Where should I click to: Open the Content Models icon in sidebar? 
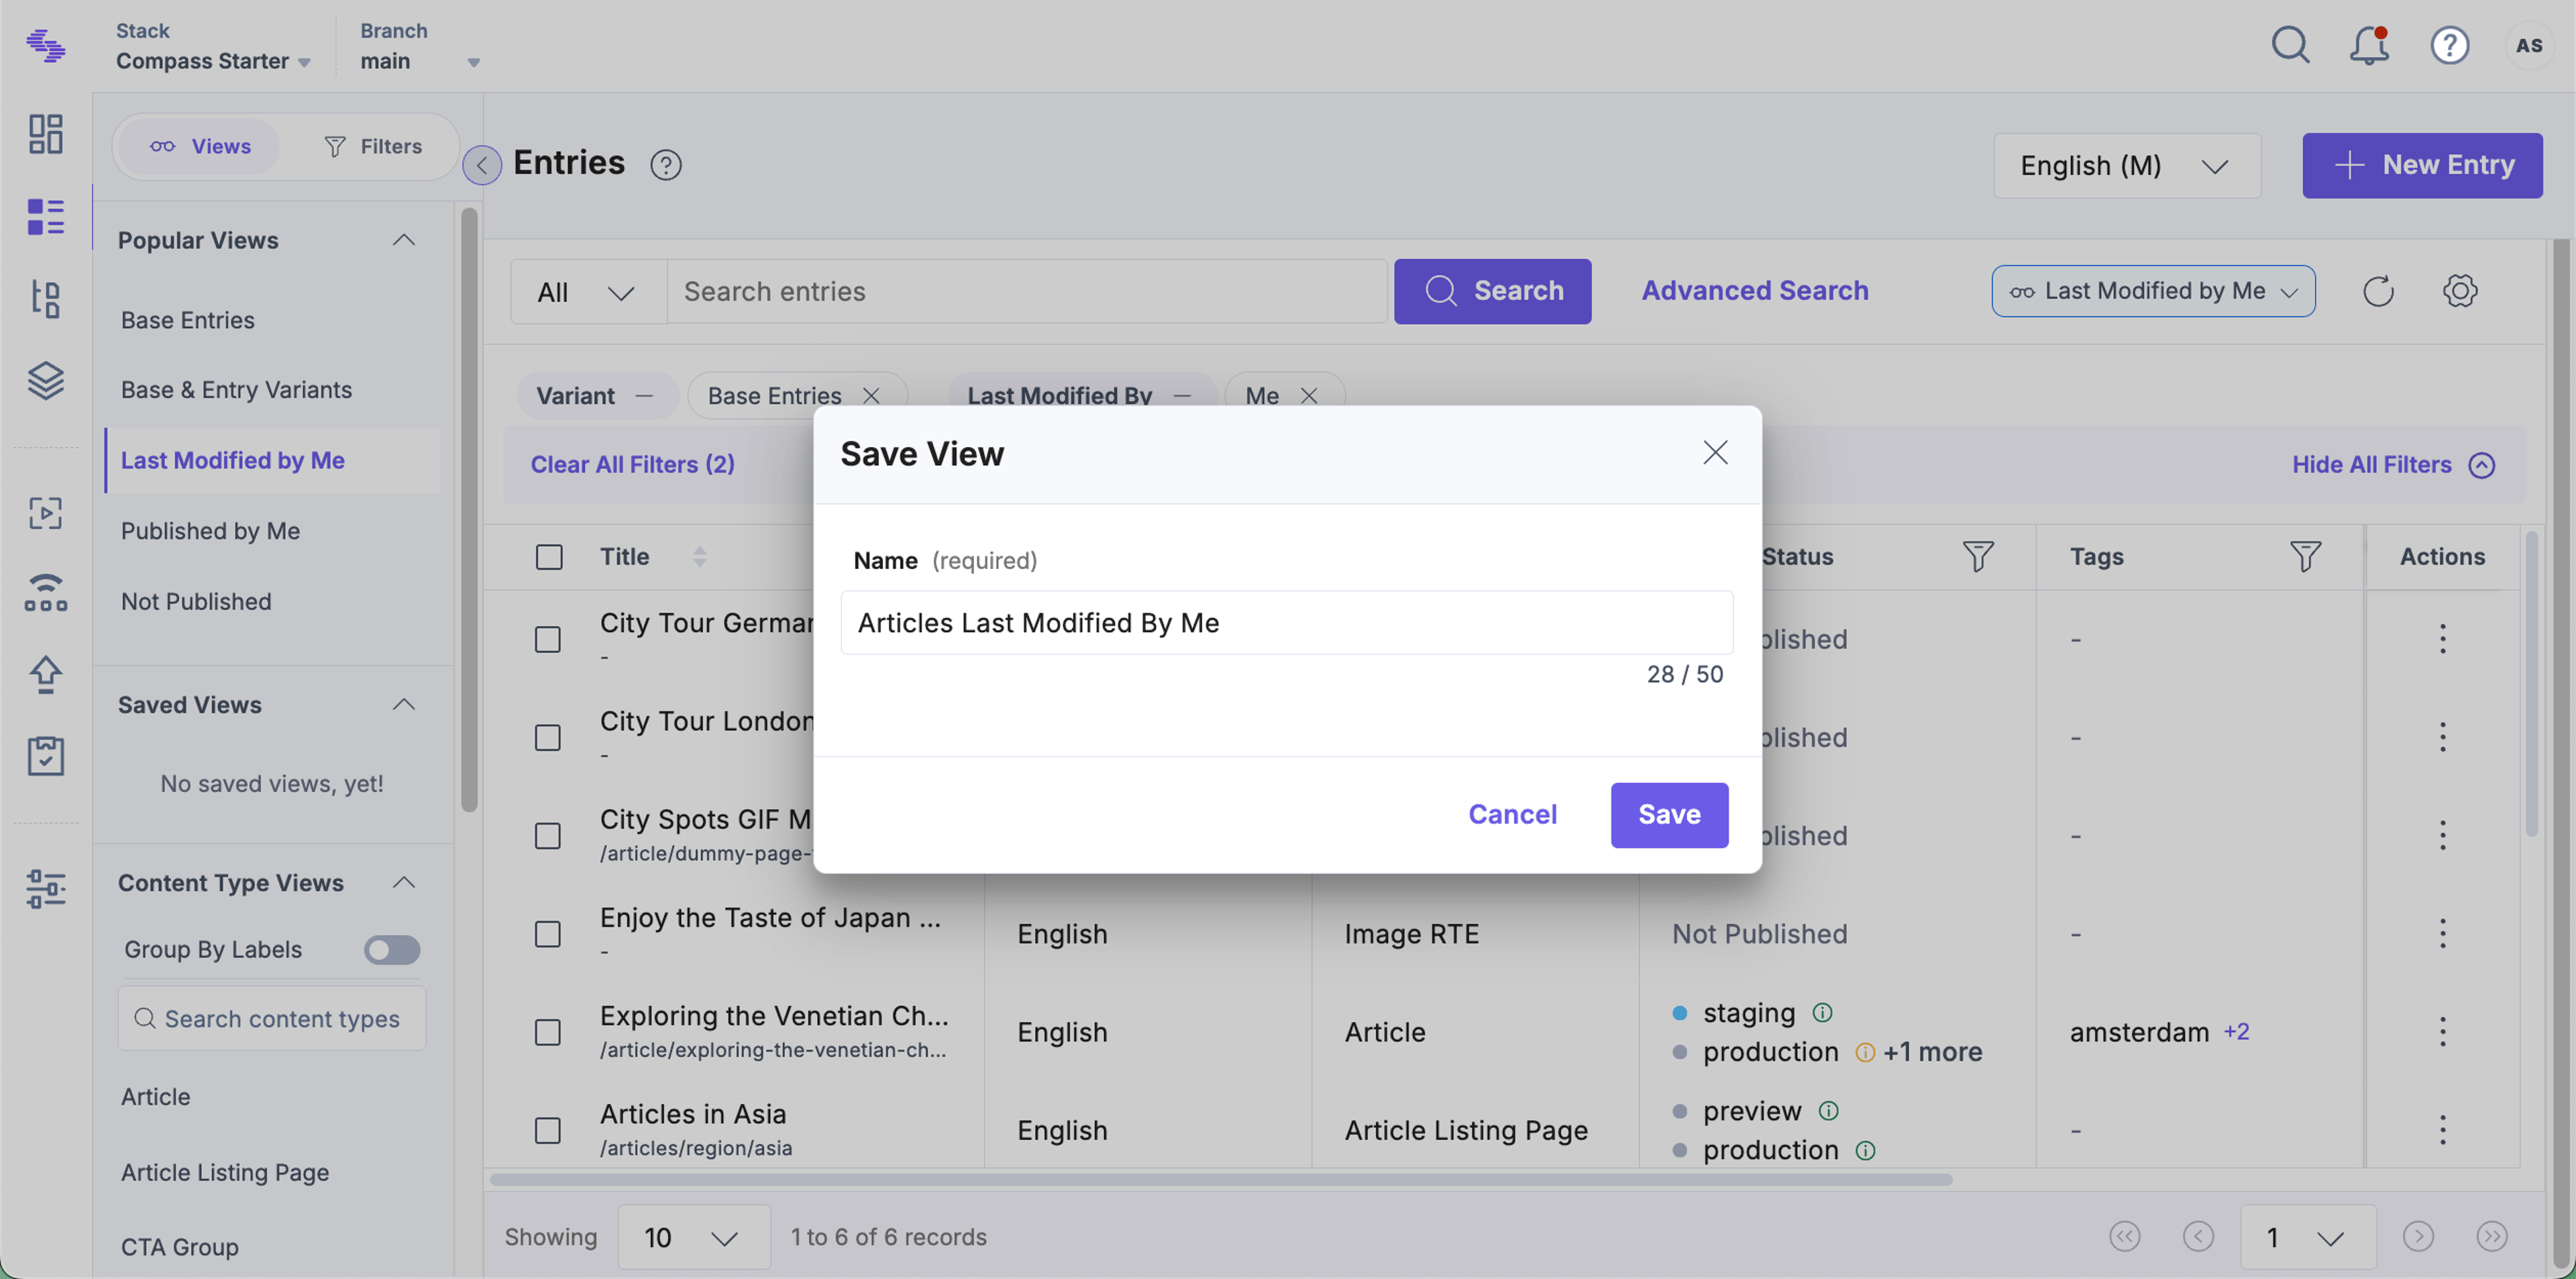(x=46, y=299)
